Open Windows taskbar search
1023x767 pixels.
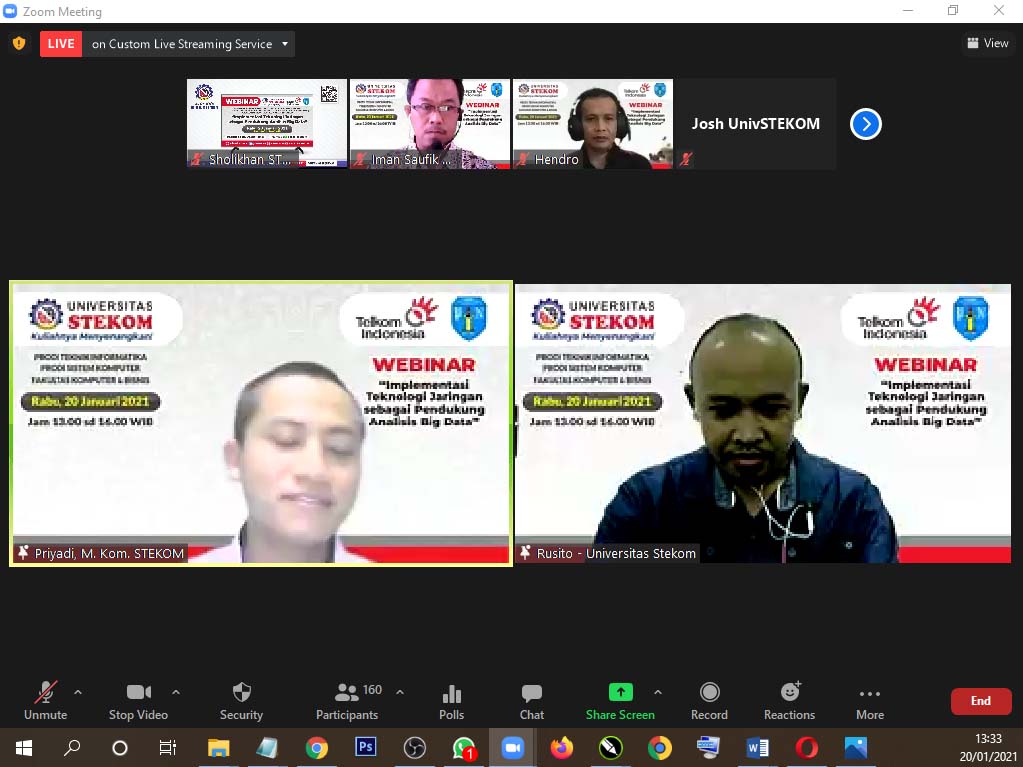[72, 747]
